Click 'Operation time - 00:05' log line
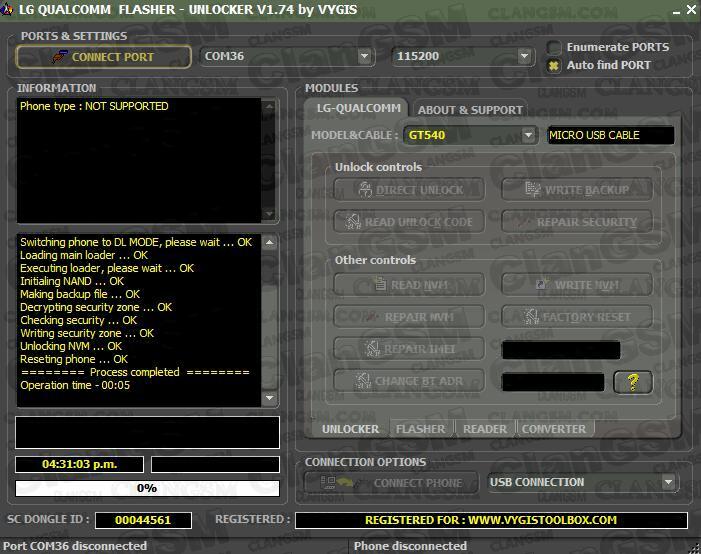 click(75, 385)
